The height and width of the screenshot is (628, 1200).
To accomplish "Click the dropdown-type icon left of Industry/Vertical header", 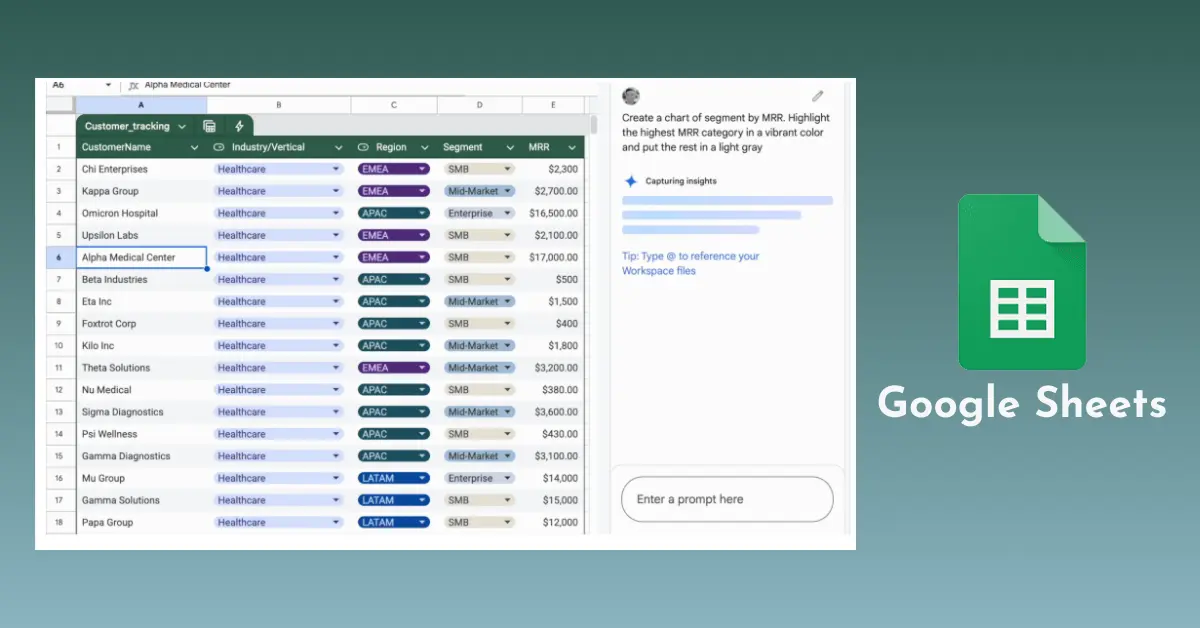I will 219,148.
